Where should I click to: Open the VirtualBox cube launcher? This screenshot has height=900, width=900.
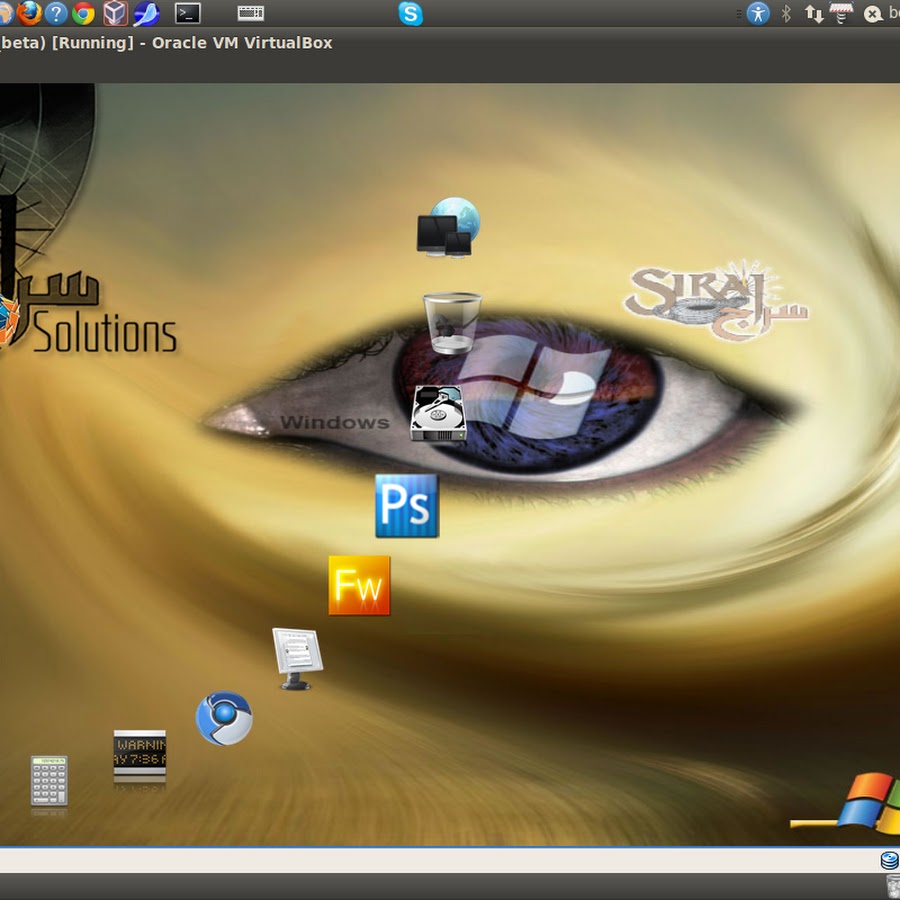(x=115, y=13)
